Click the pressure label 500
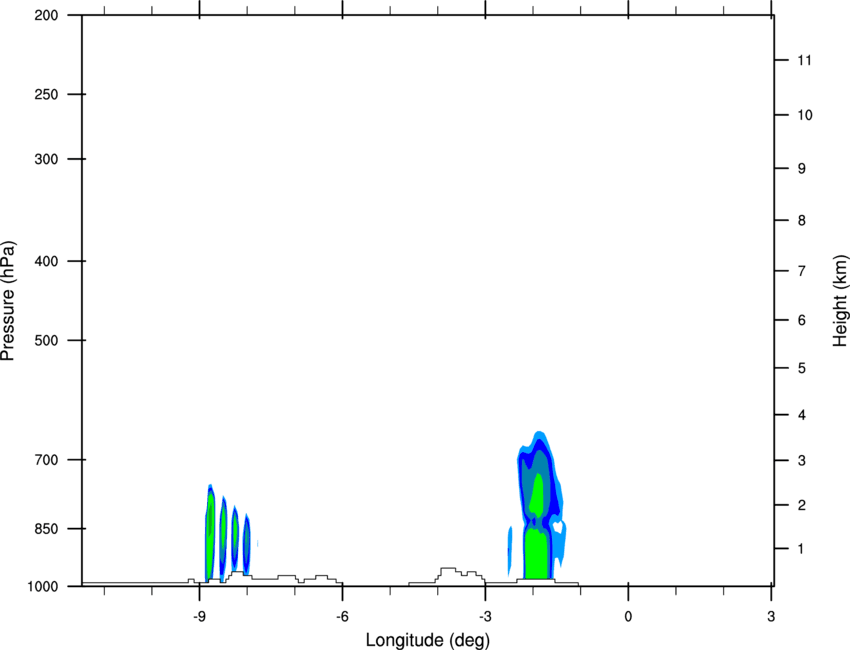The image size is (850, 650). pos(46,340)
